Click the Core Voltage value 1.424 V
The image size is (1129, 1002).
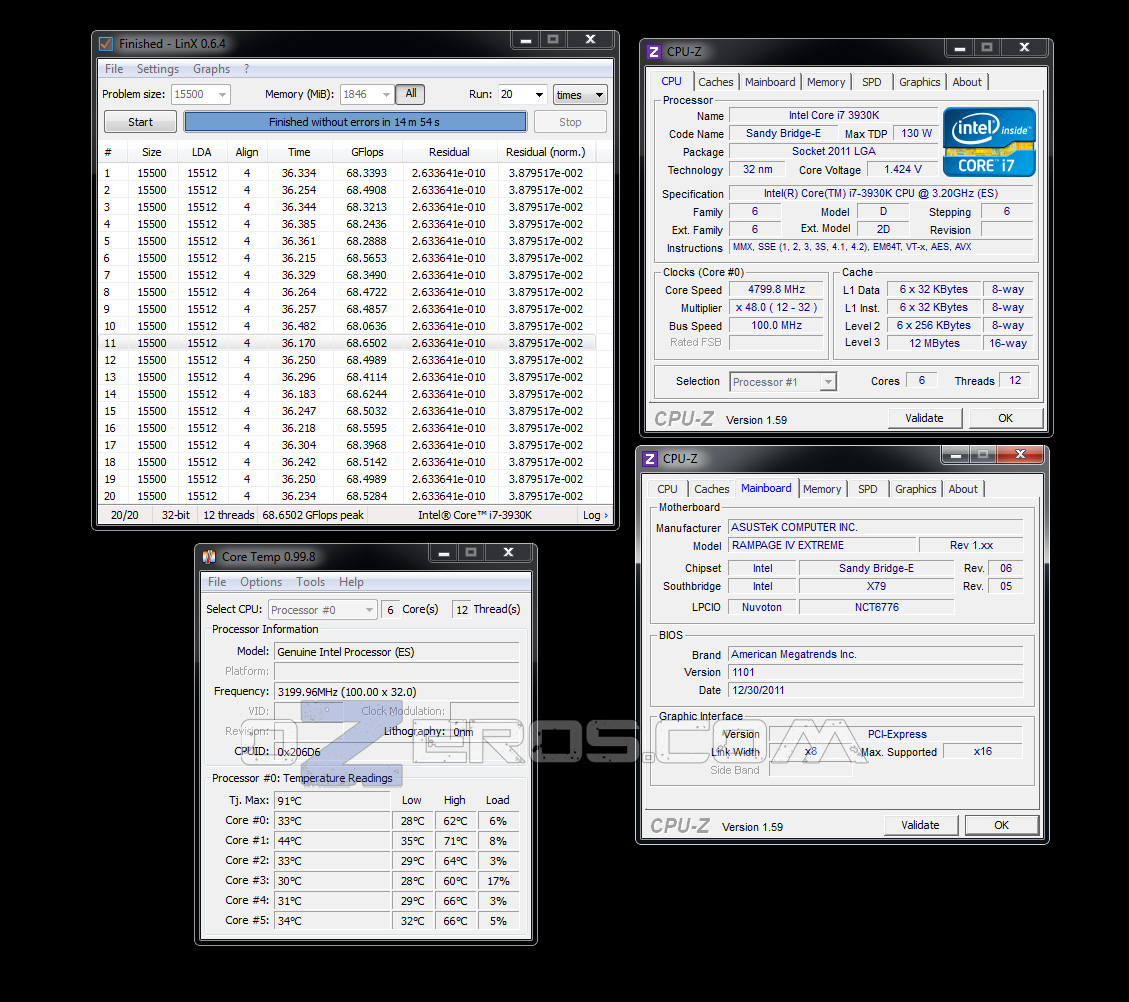pos(903,169)
